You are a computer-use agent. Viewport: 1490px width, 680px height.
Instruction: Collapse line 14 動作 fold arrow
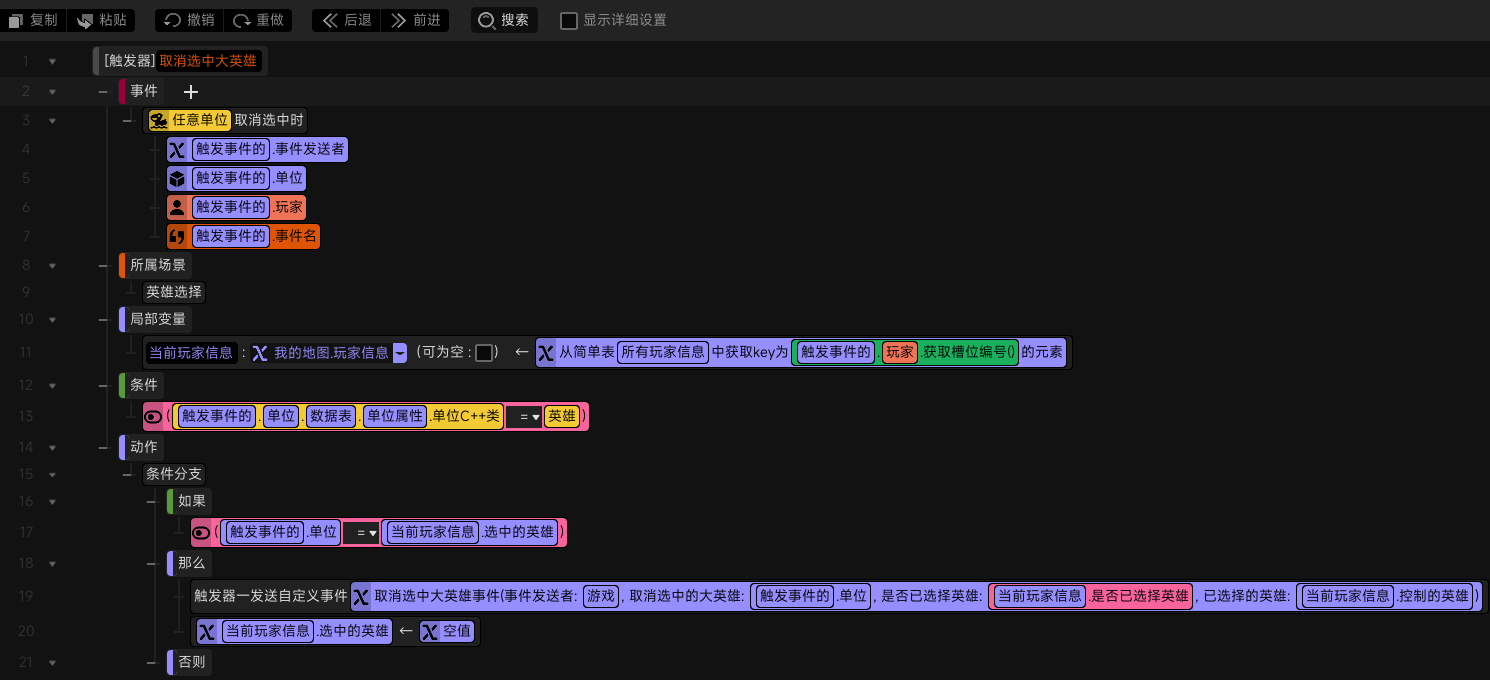coord(52,447)
